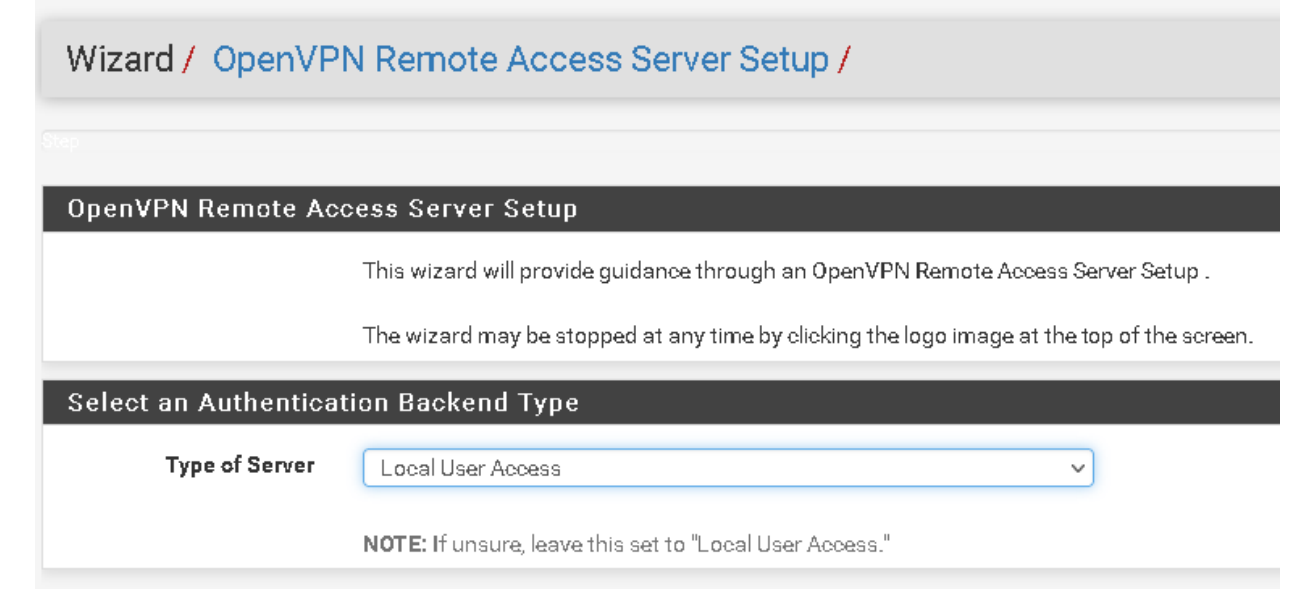Screen dimensions: 1312x600
Task: Click the selected "Local User Access" value
Action: tap(471, 468)
